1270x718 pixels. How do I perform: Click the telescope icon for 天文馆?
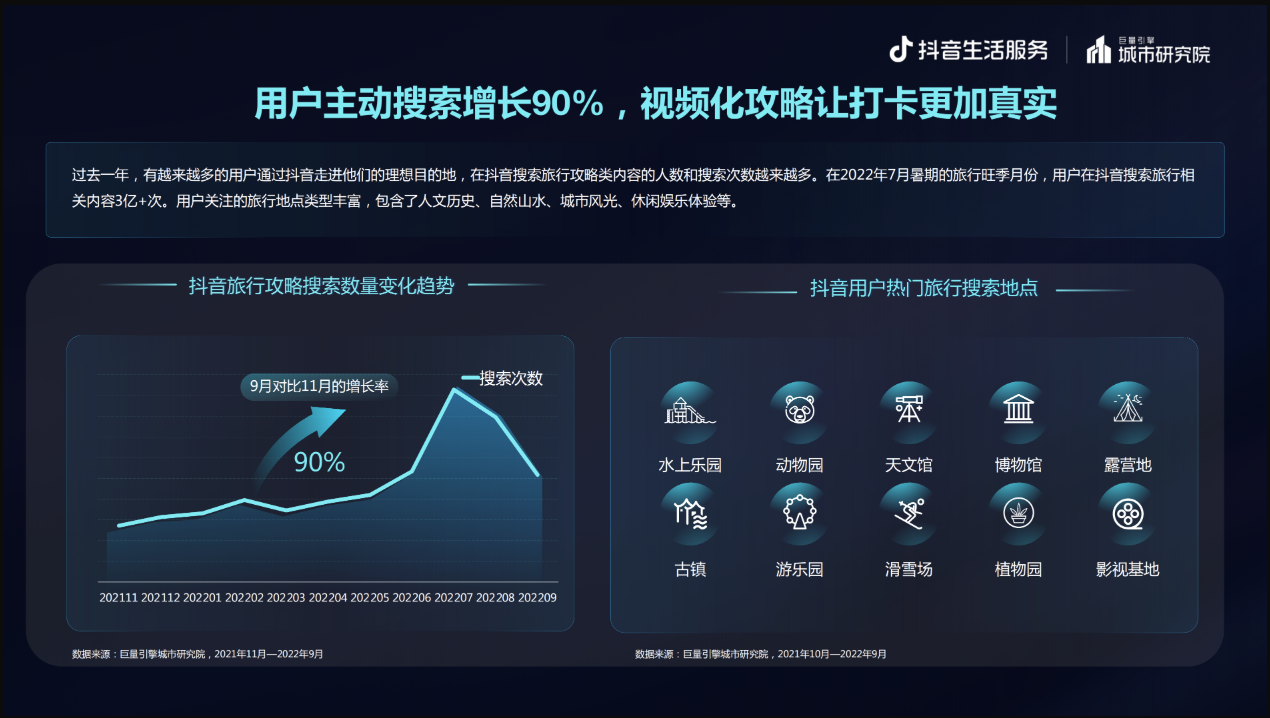[909, 410]
